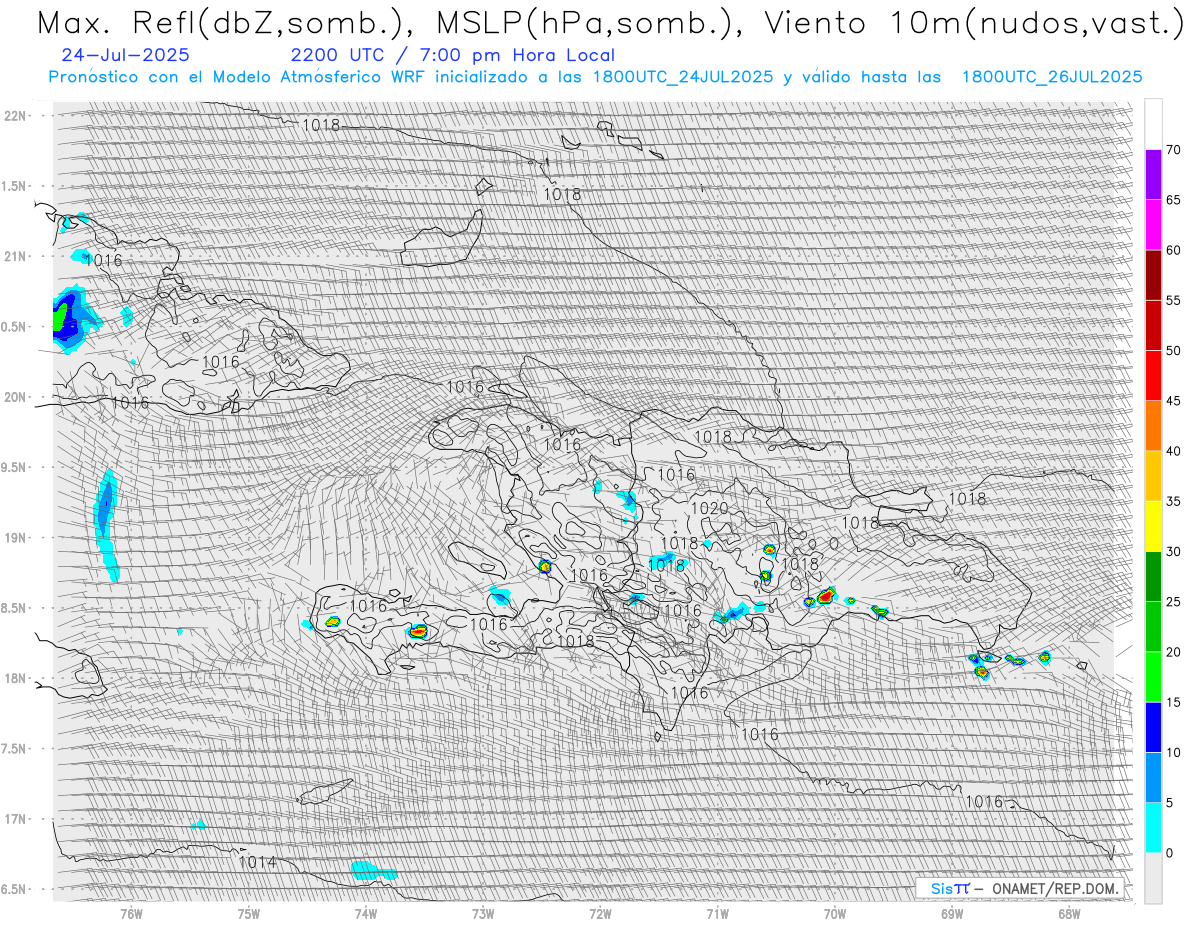
Task: Select the dark green 25-30 dBZ colorbar segment
Action: click(1153, 576)
